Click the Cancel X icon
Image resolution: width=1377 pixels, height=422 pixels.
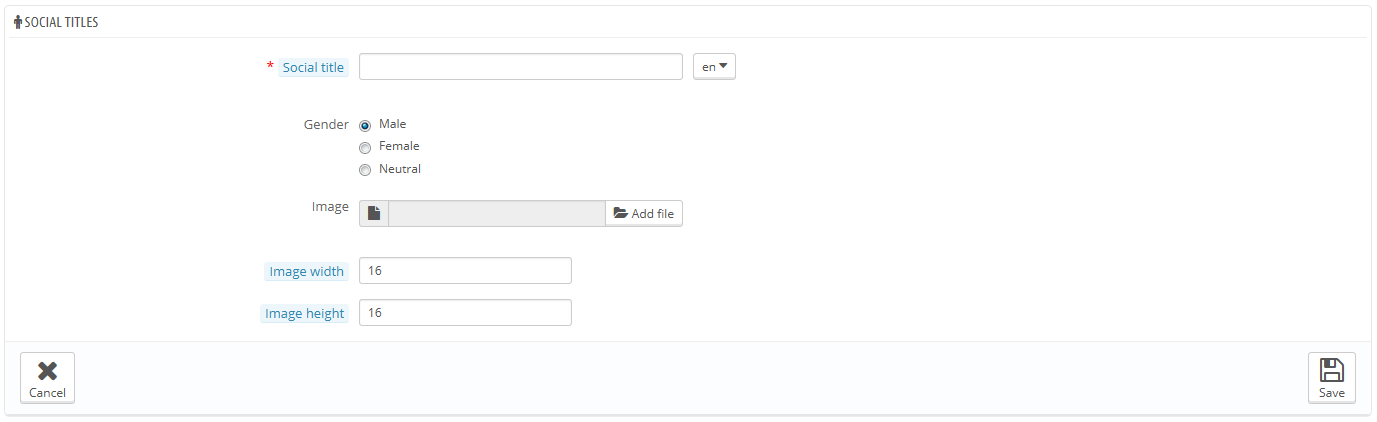[x=47, y=371]
